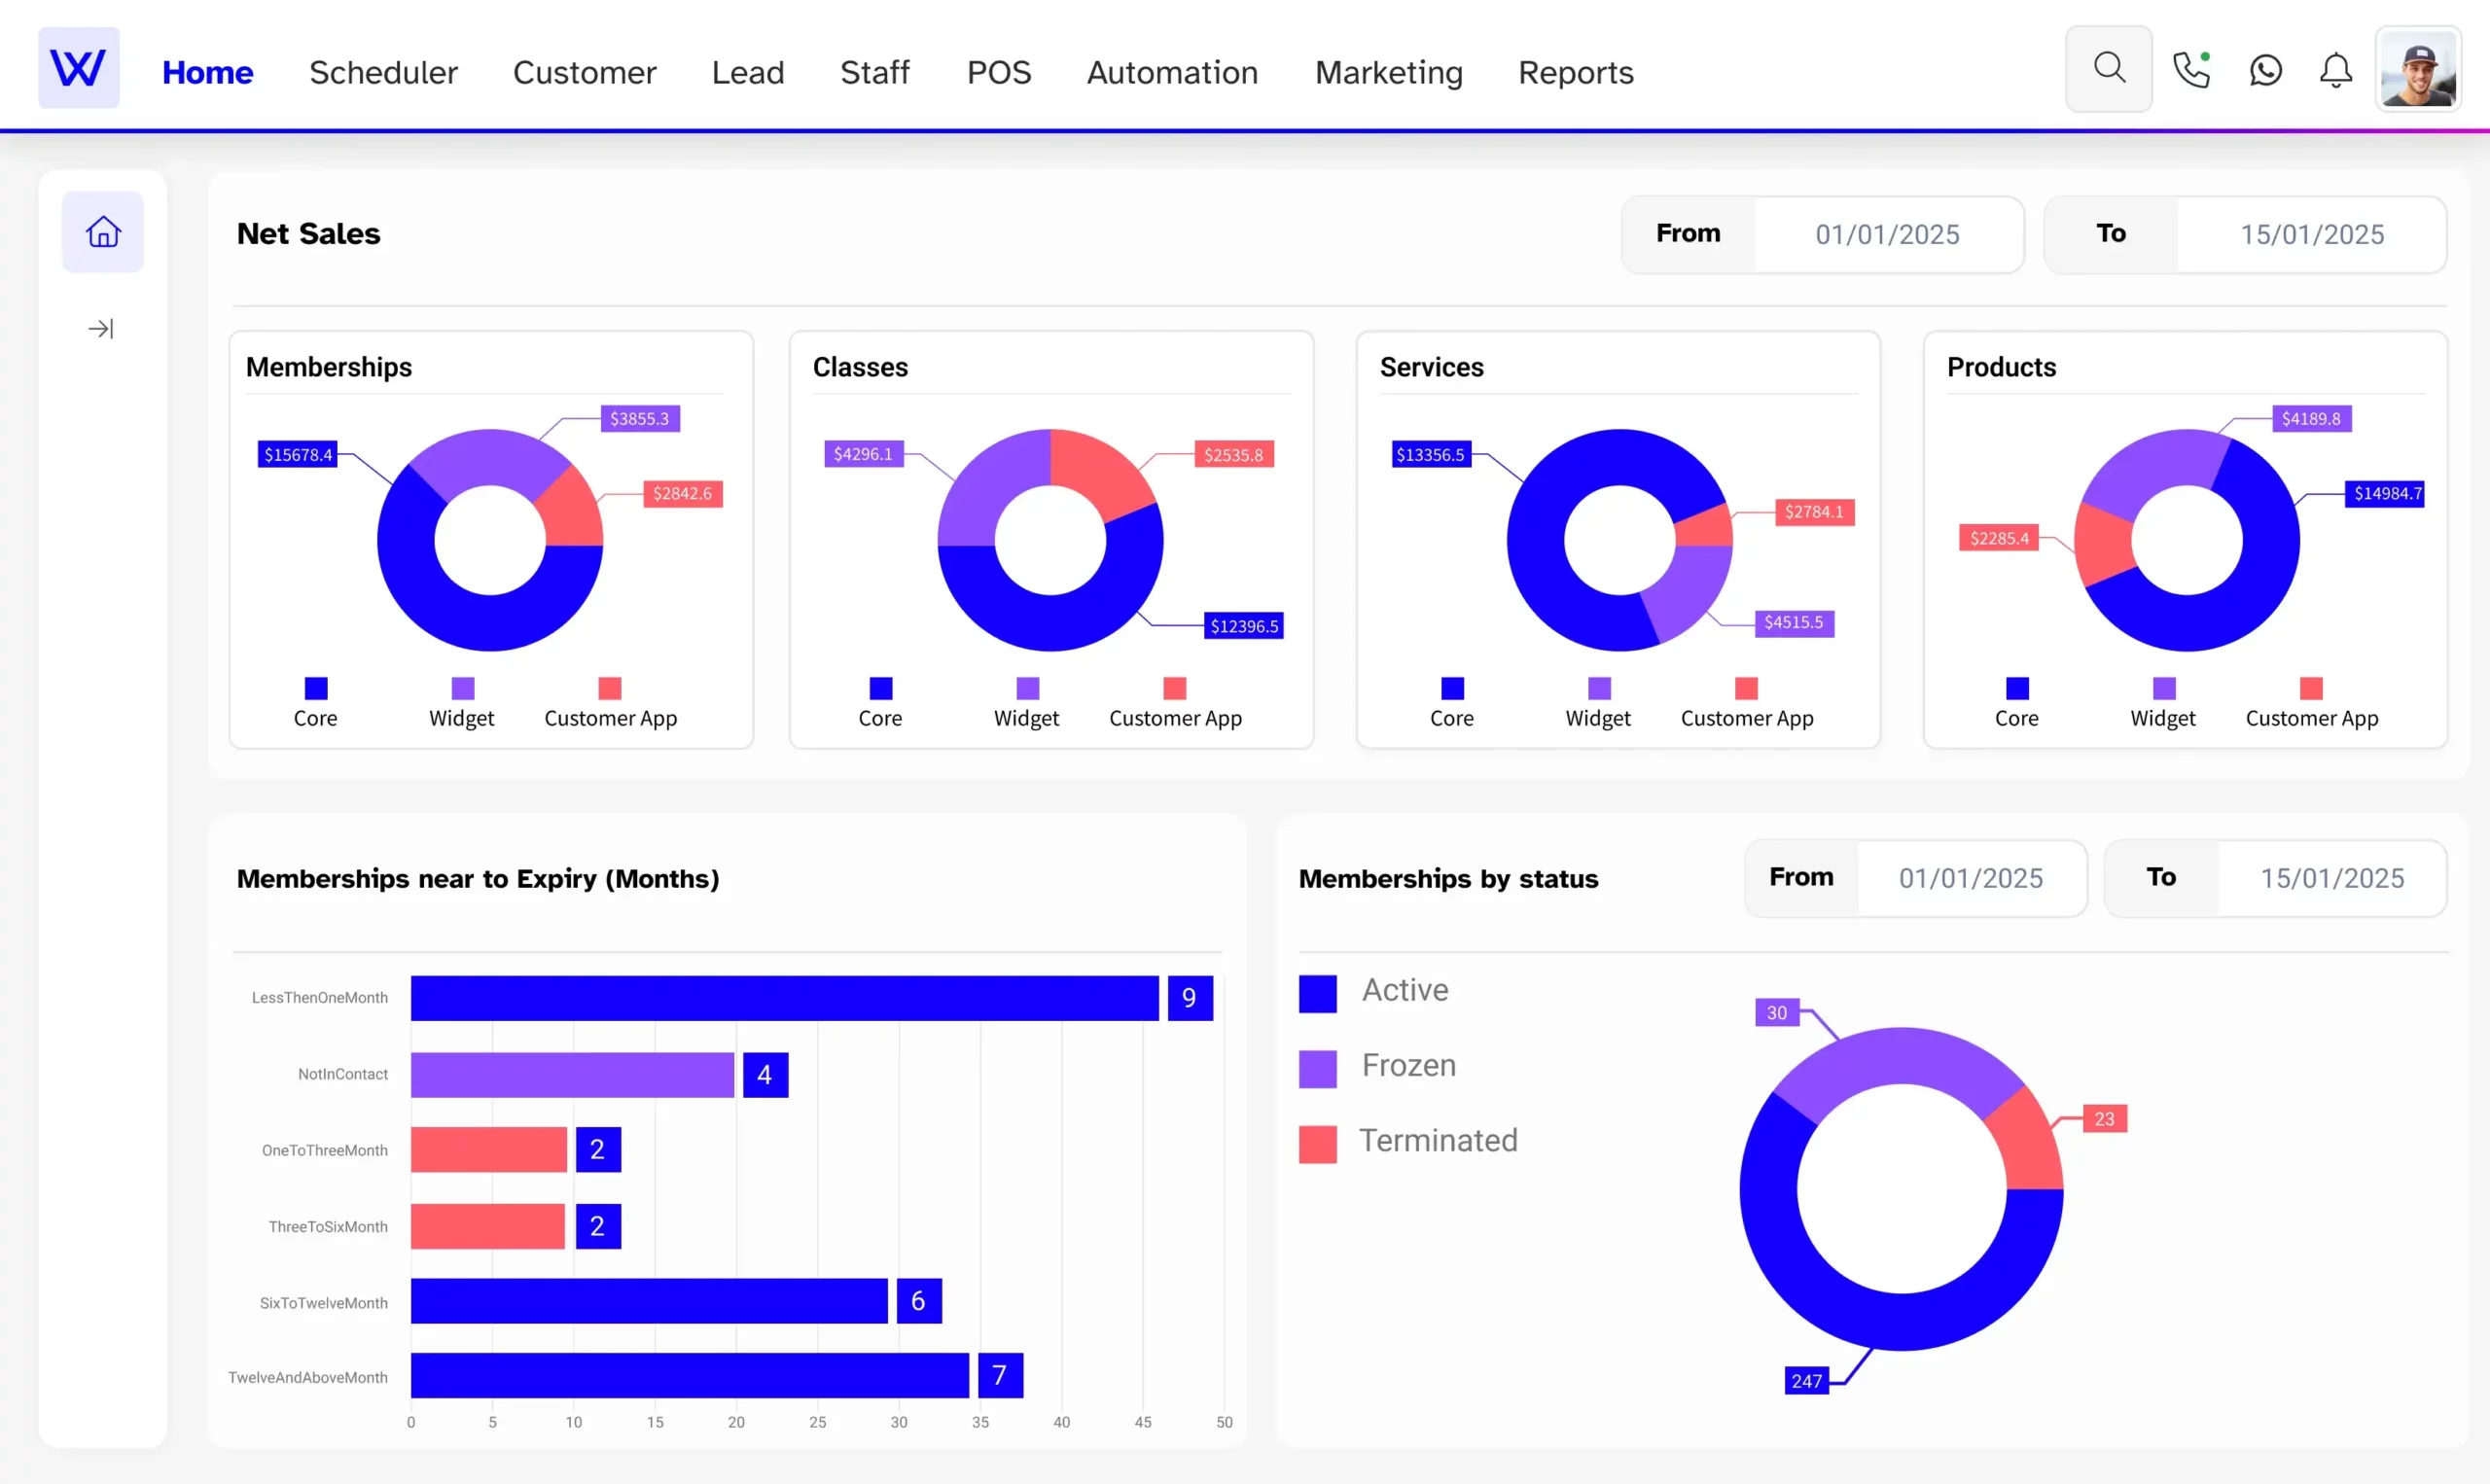Open the Marketing menu item

[x=1388, y=71]
